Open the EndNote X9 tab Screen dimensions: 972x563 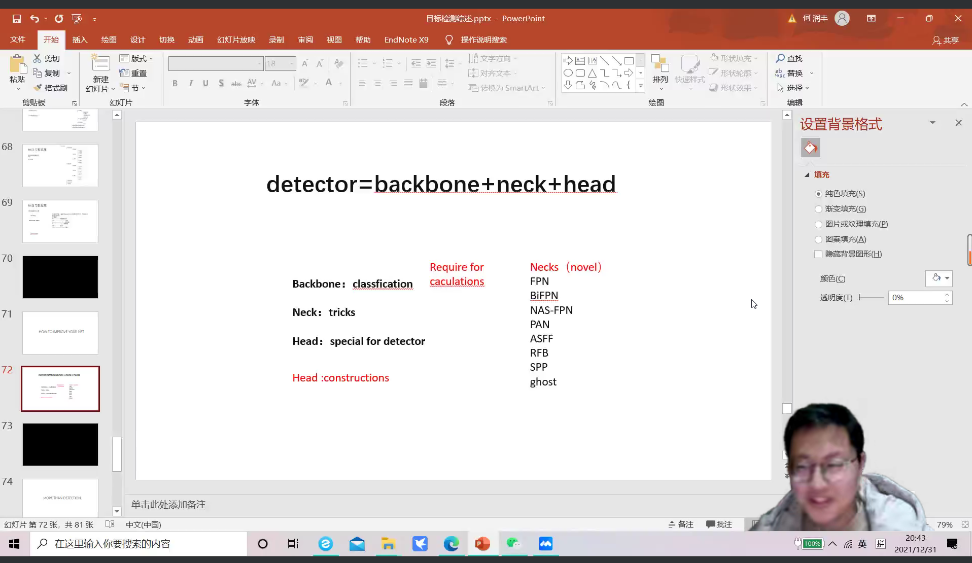pyautogui.click(x=406, y=40)
